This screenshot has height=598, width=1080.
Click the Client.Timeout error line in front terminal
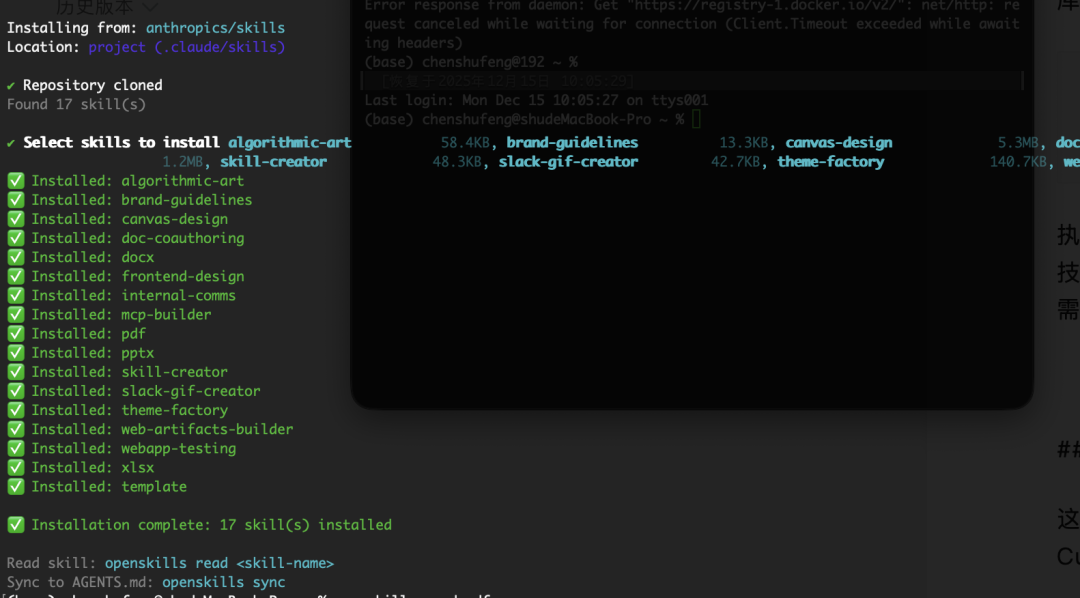pos(692,23)
